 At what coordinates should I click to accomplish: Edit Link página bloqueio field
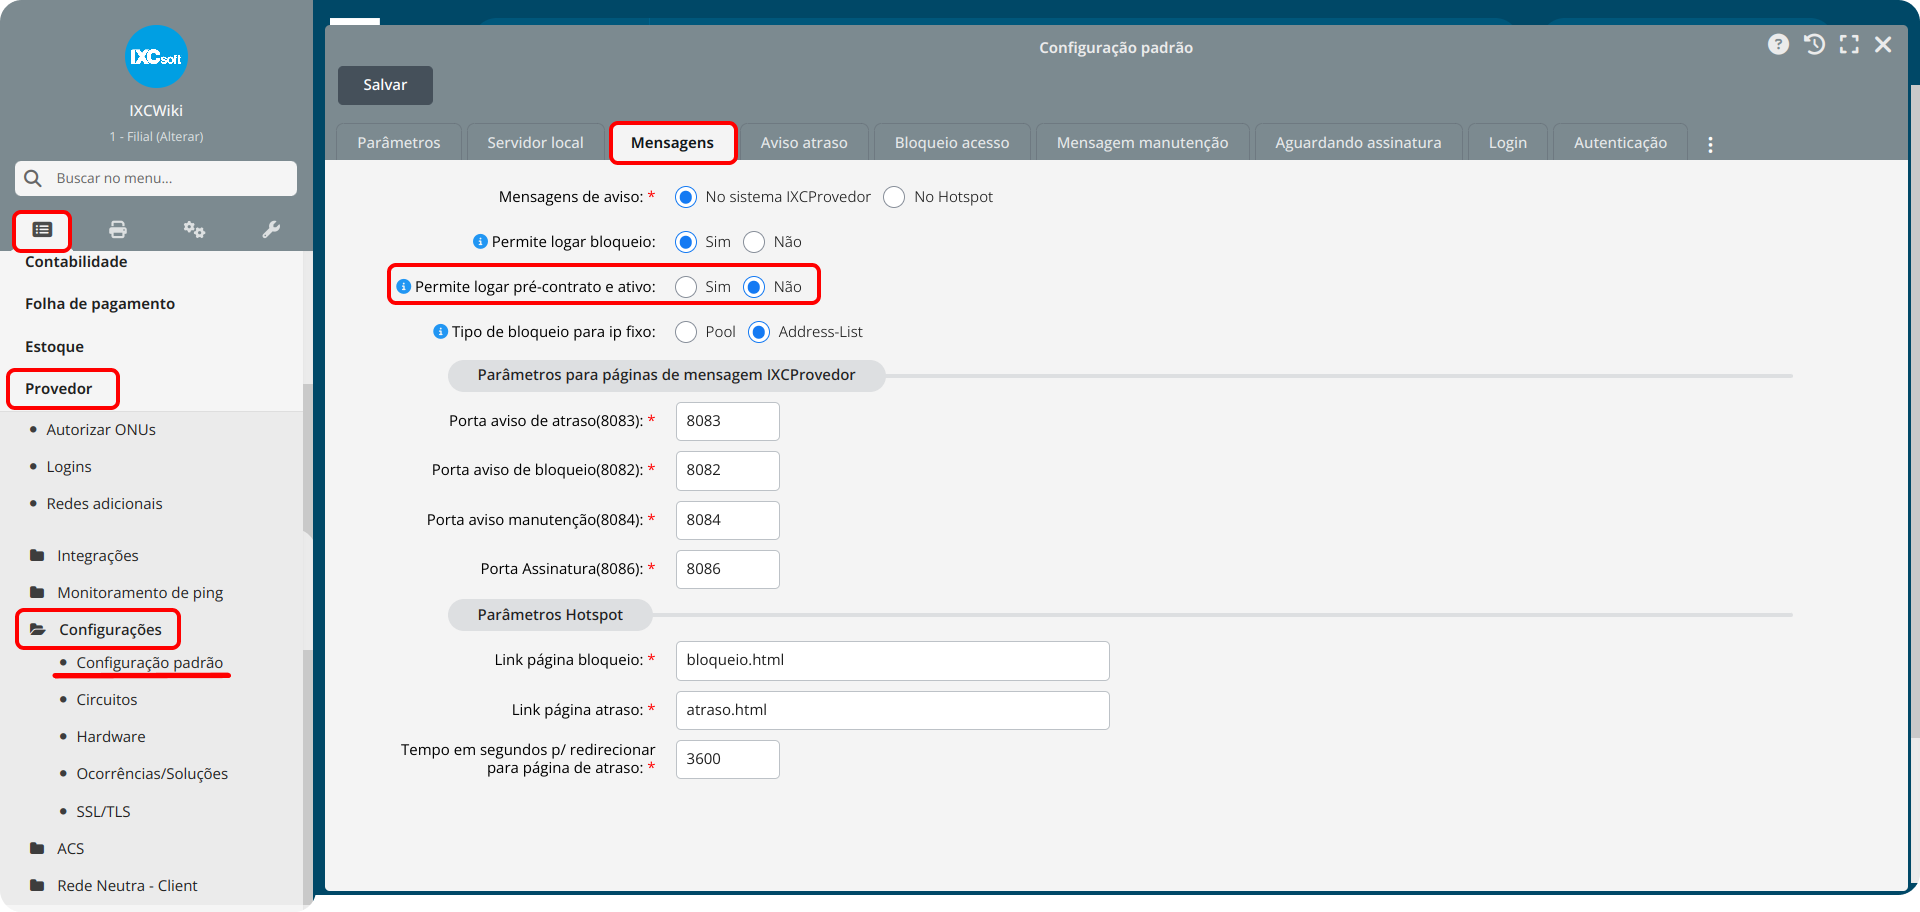[x=892, y=660]
